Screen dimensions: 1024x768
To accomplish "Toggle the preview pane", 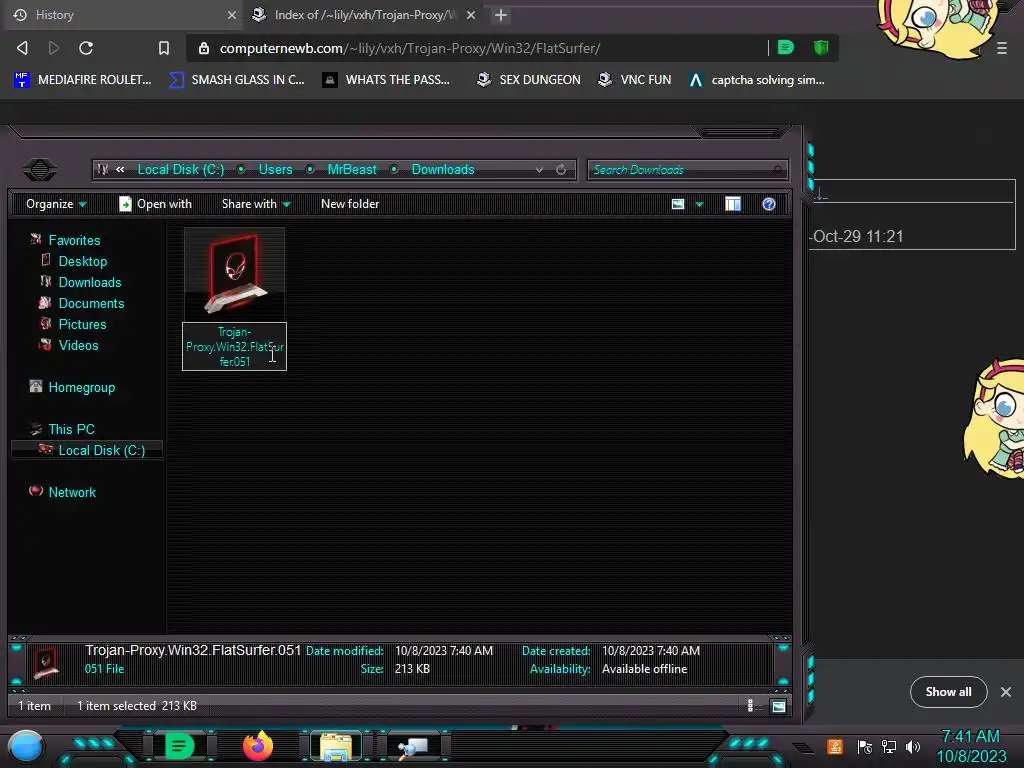I will point(733,204).
